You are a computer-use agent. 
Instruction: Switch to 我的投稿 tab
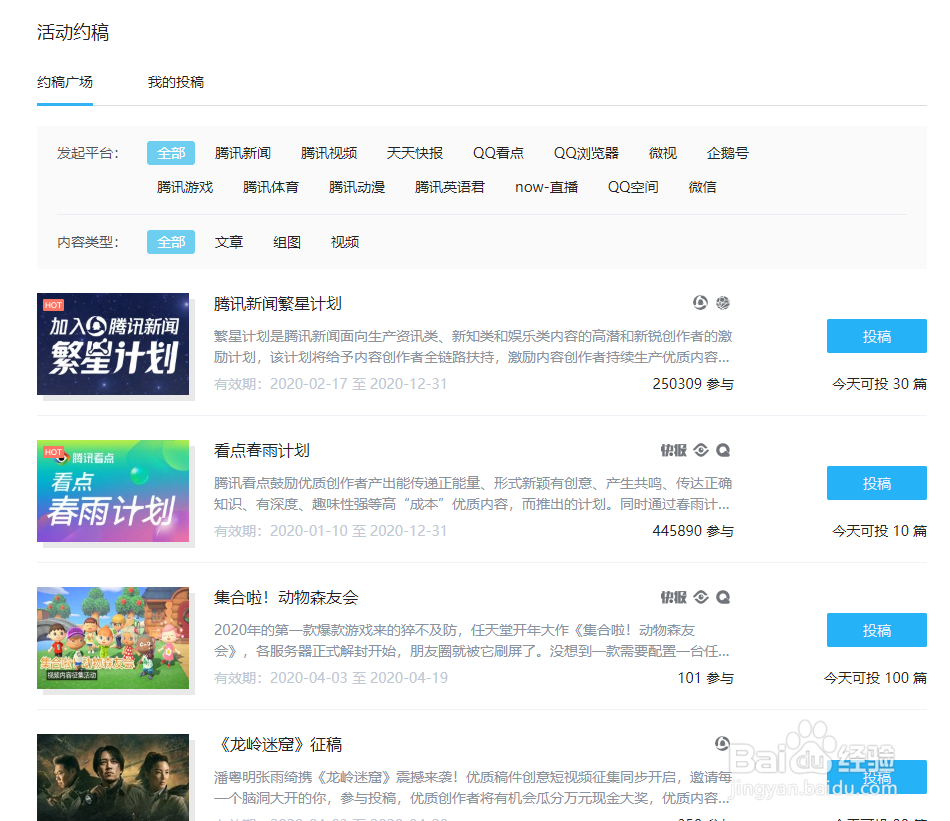(176, 82)
